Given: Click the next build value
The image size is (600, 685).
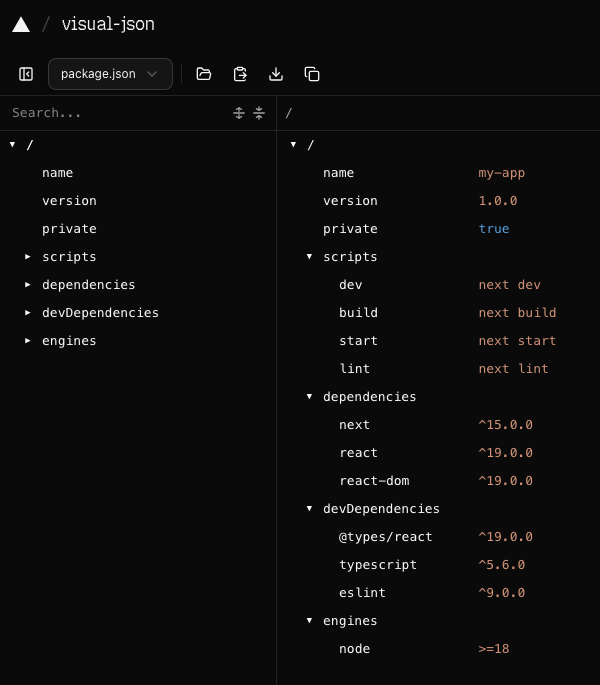Looking at the screenshot, I should point(517,313).
